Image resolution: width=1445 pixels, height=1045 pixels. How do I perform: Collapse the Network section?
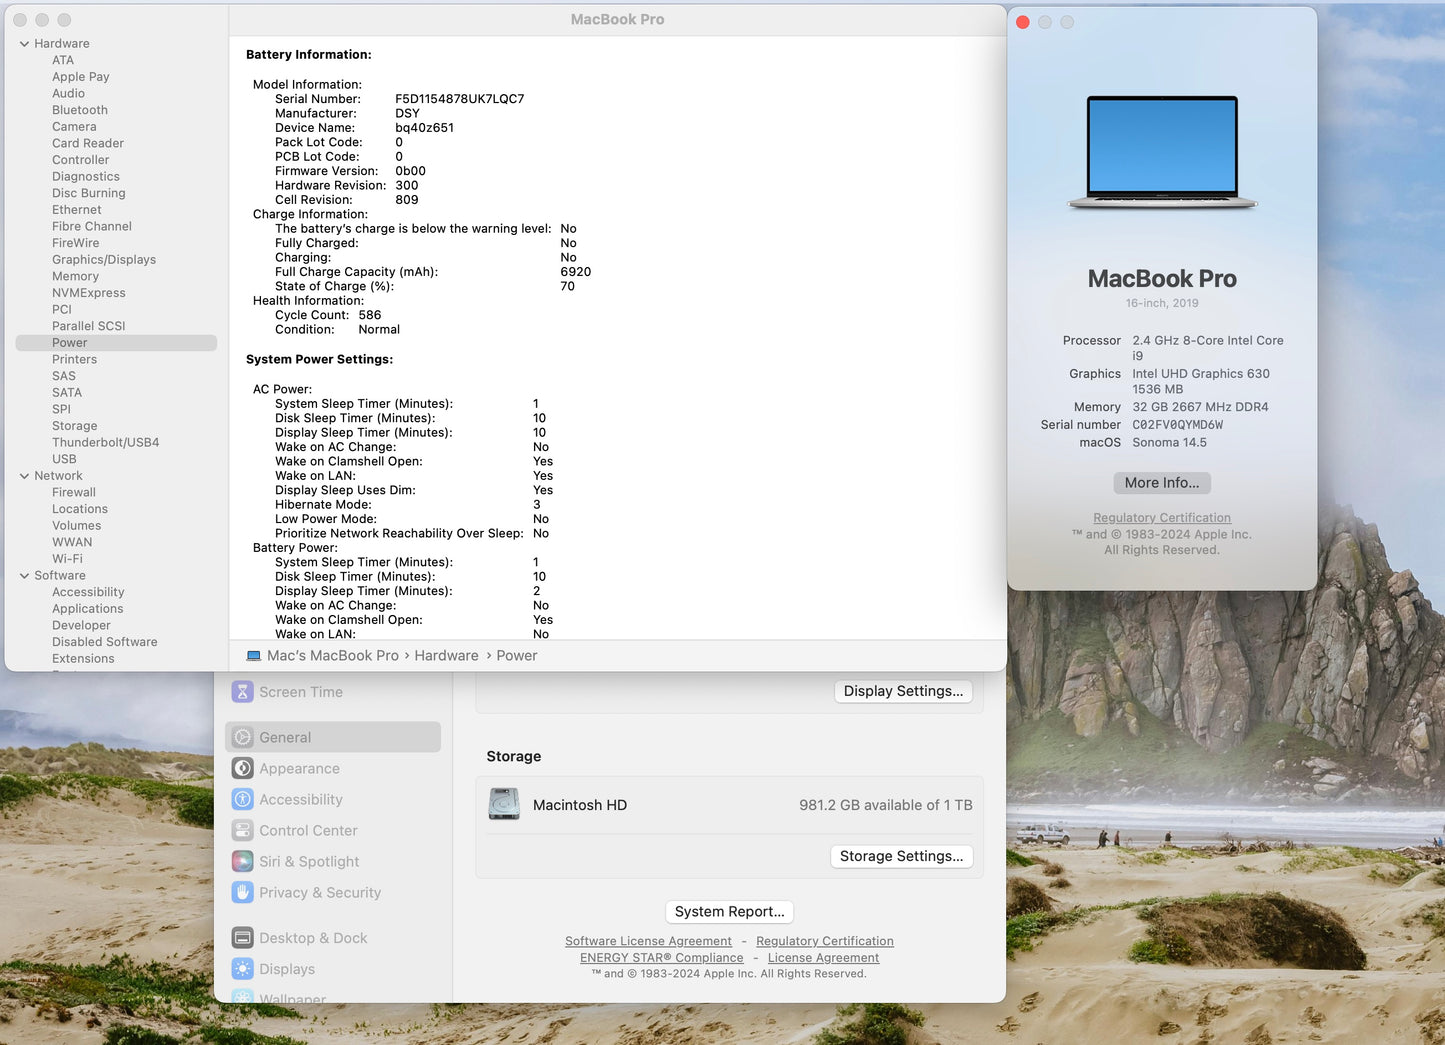[23, 475]
